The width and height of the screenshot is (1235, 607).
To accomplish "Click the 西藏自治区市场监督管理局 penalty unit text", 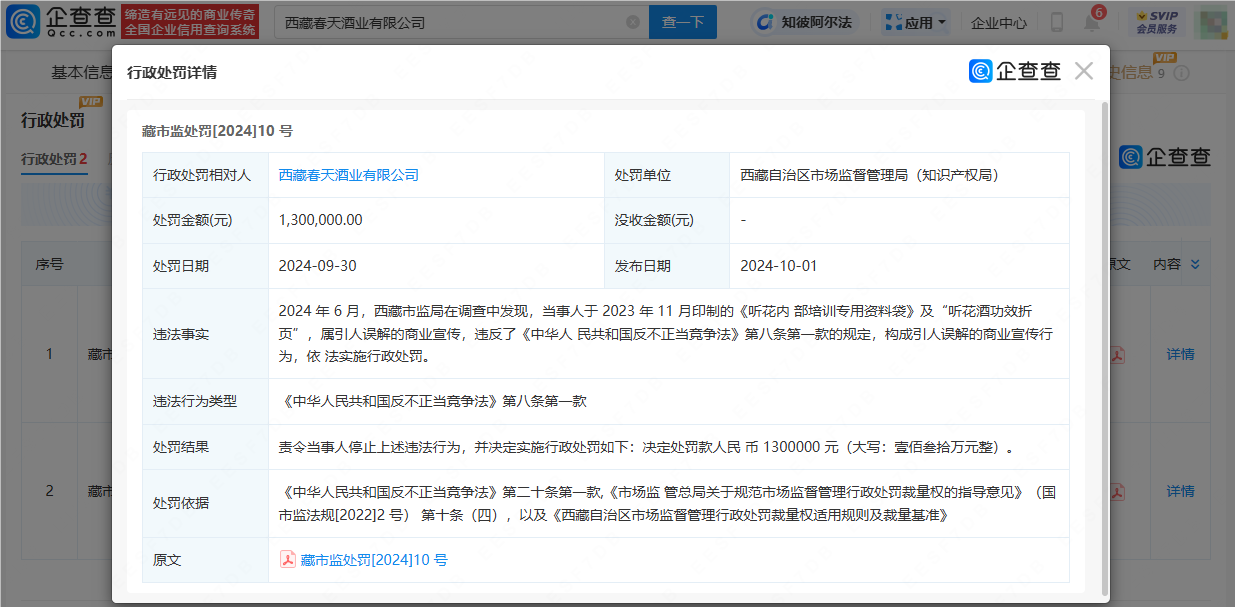I will coord(869,175).
